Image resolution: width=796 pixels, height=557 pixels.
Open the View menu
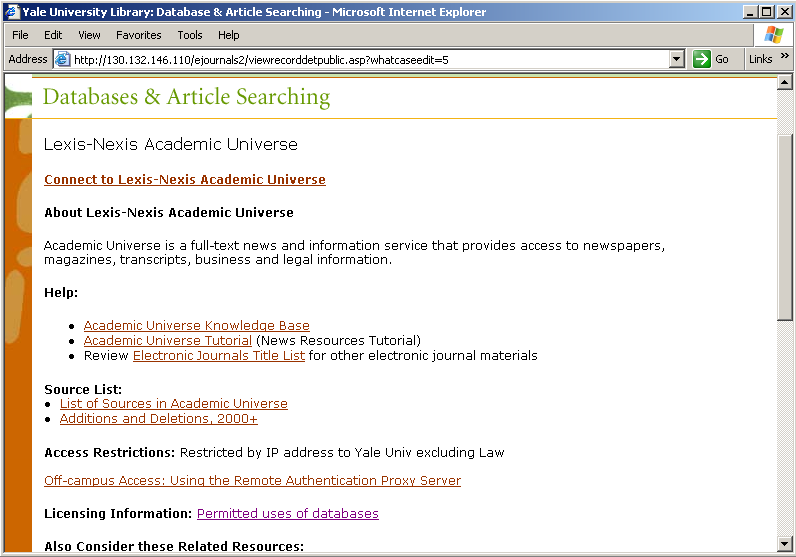tap(89, 35)
